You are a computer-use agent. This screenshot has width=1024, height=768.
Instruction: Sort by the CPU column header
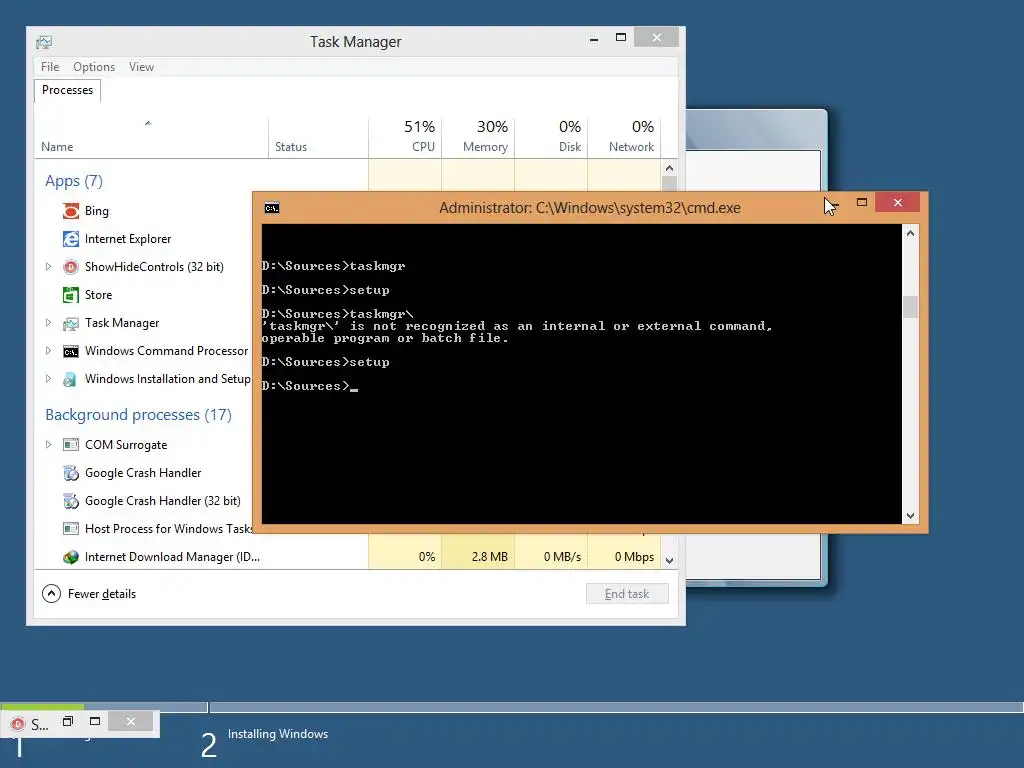[405, 137]
